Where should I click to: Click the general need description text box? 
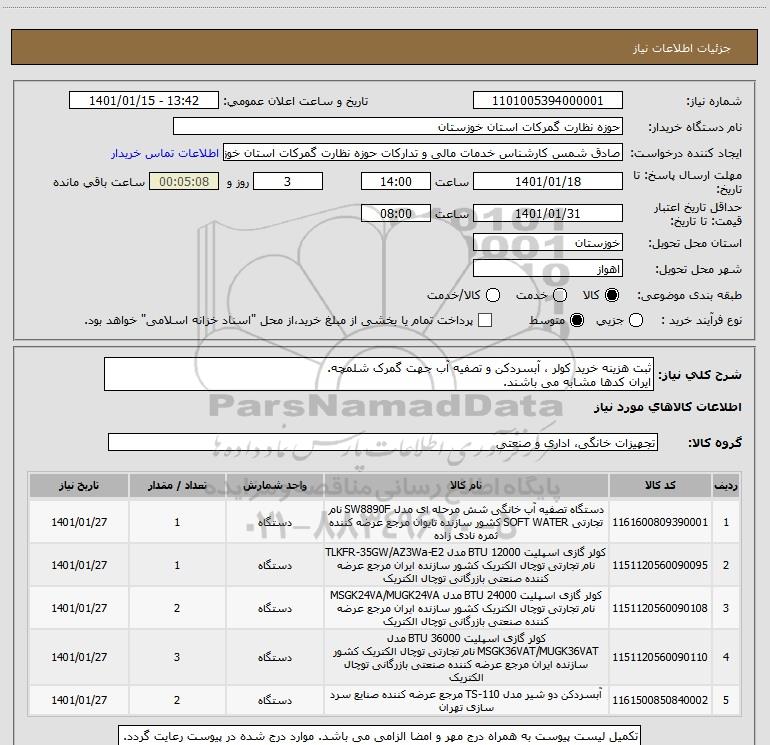tap(379, 374)
